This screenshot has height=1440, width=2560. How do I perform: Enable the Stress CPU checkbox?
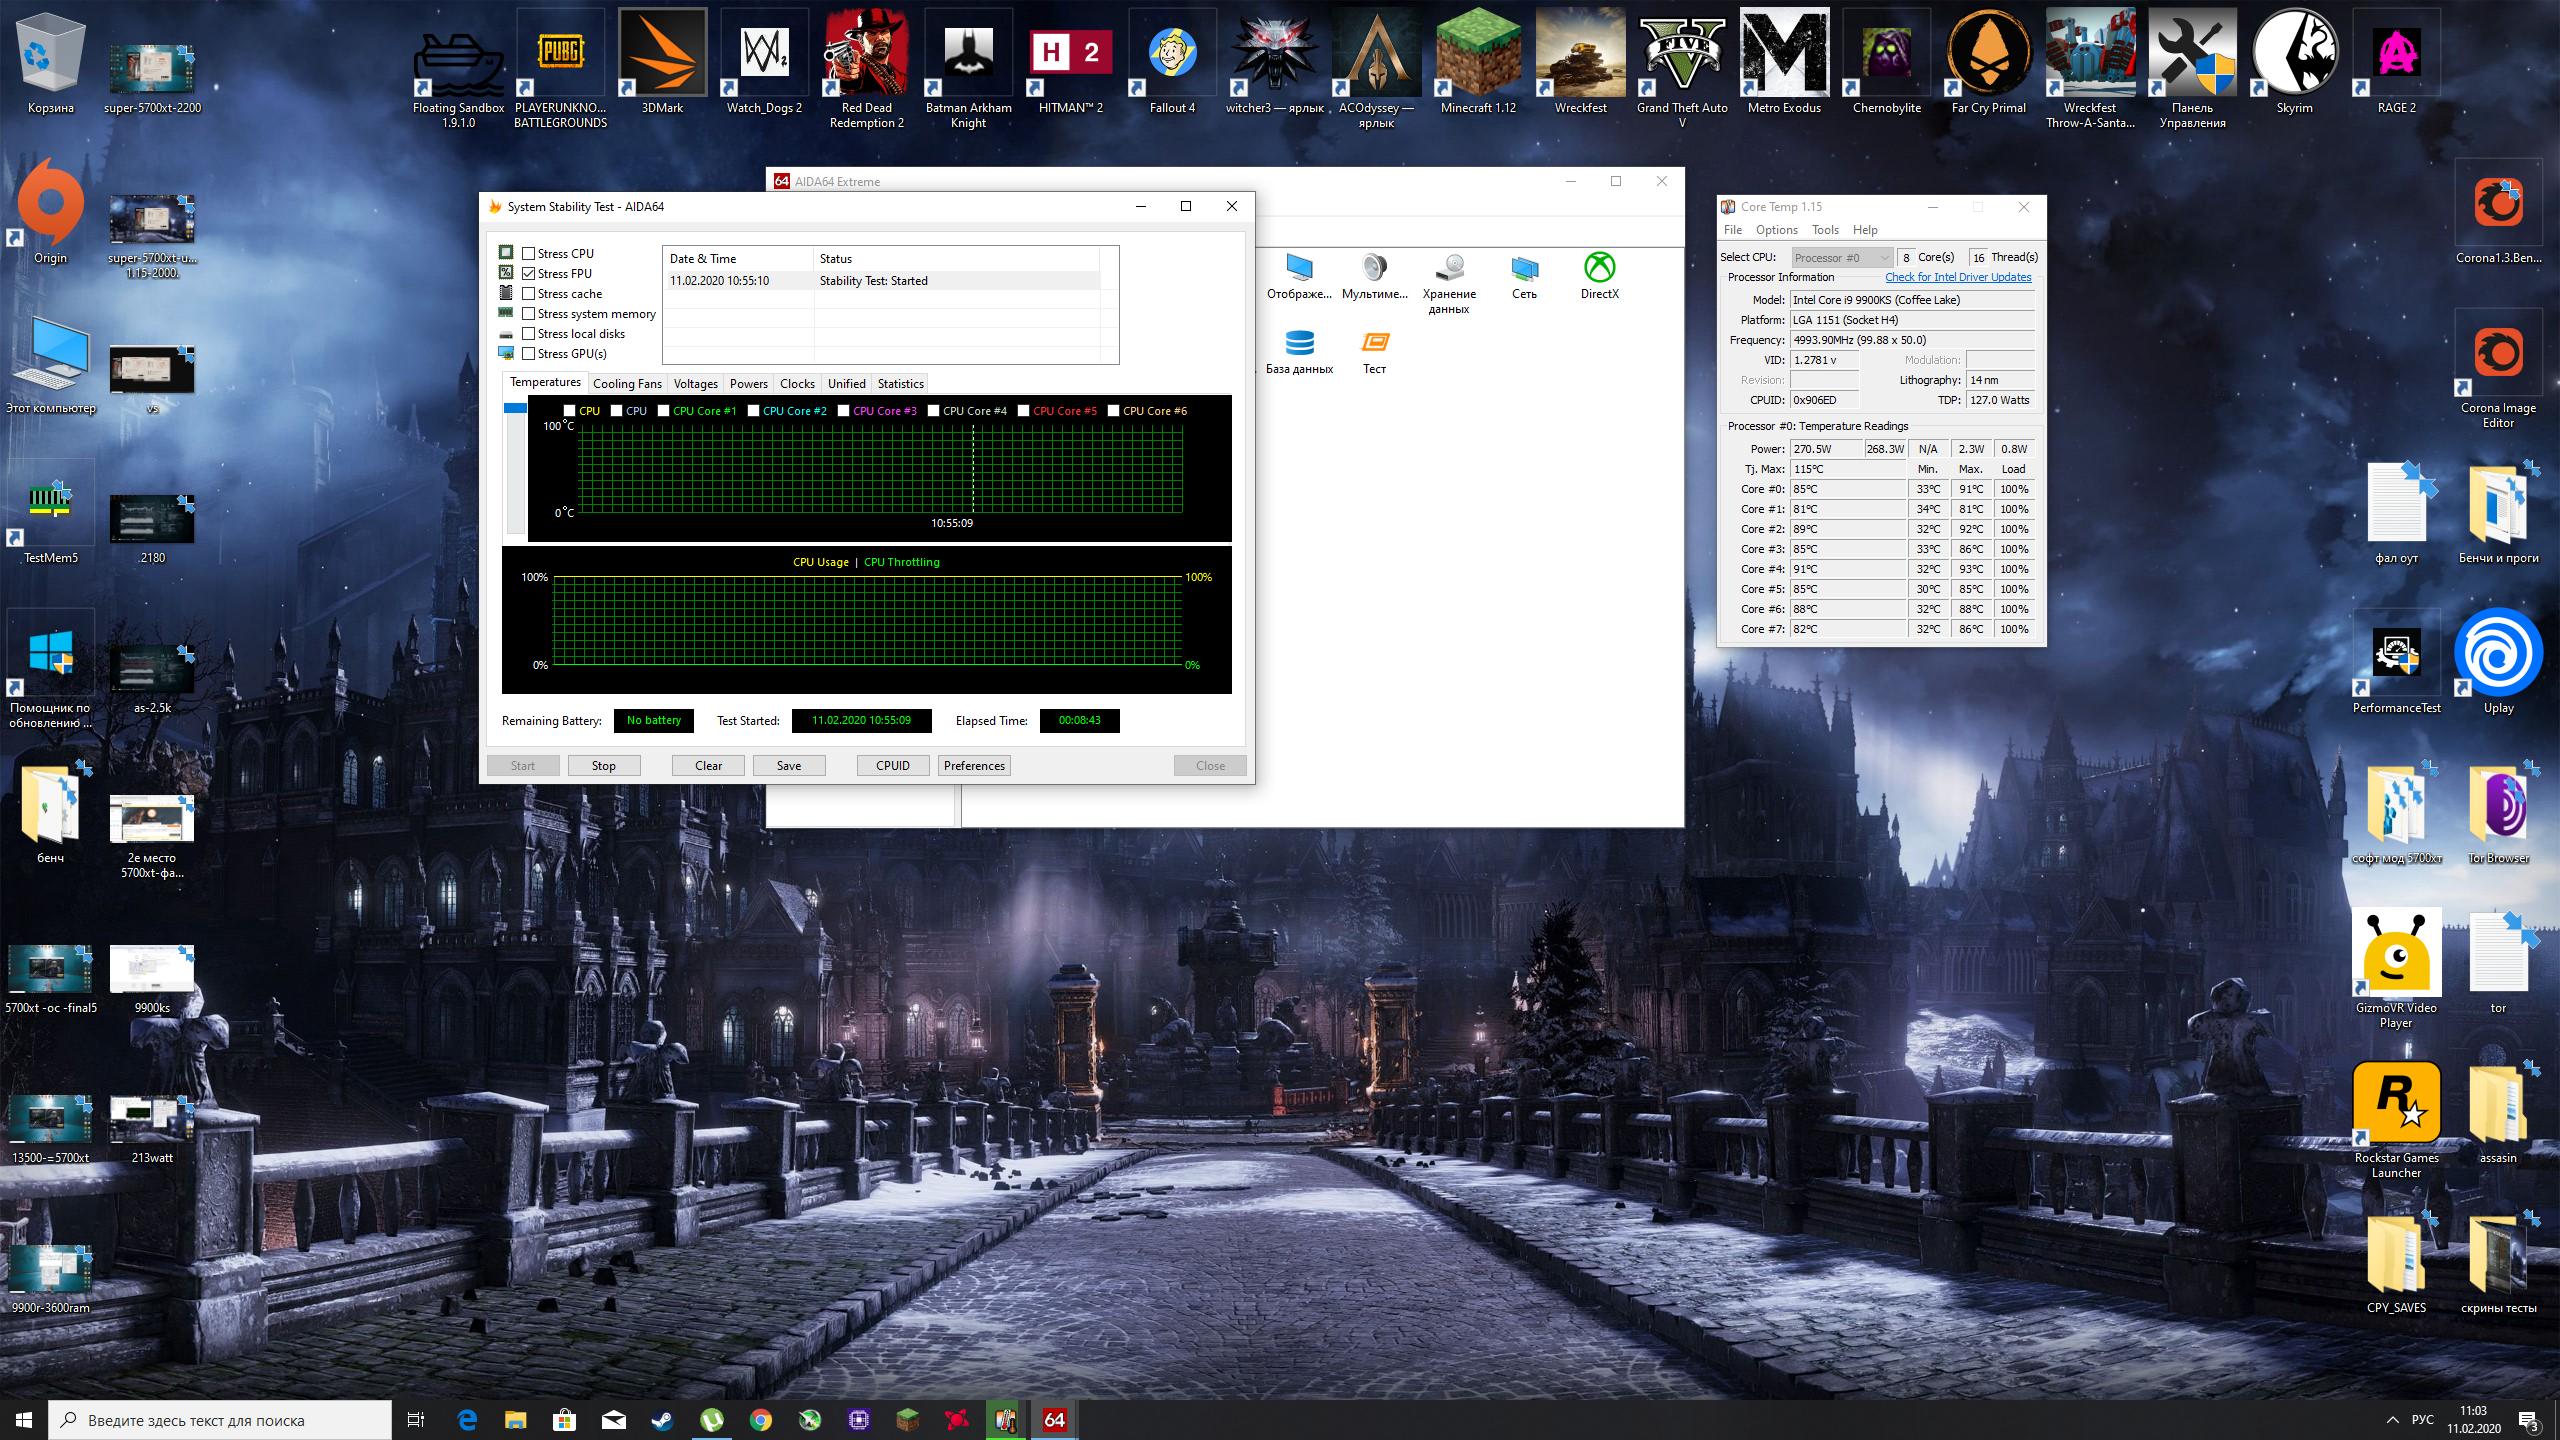click(529, 254)
